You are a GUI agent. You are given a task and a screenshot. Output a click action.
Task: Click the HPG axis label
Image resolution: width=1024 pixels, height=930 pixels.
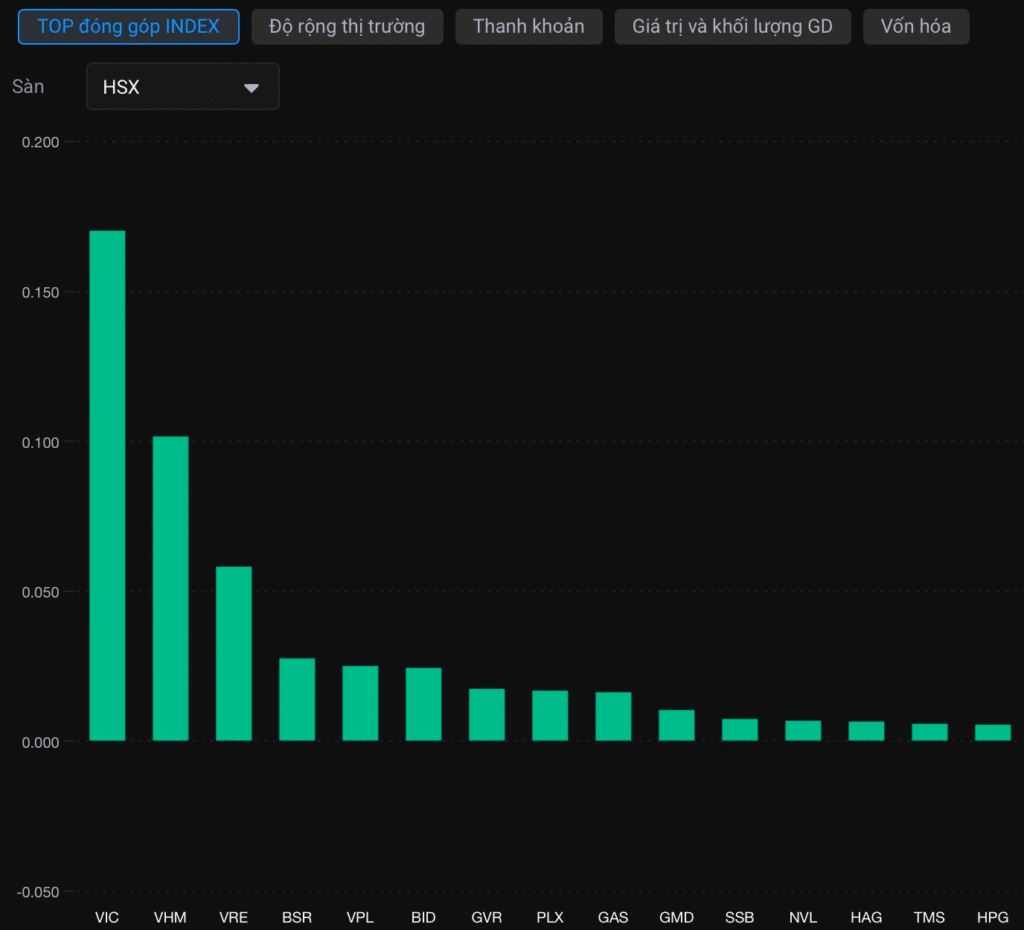pyautogui.click(x=992, y=917)
